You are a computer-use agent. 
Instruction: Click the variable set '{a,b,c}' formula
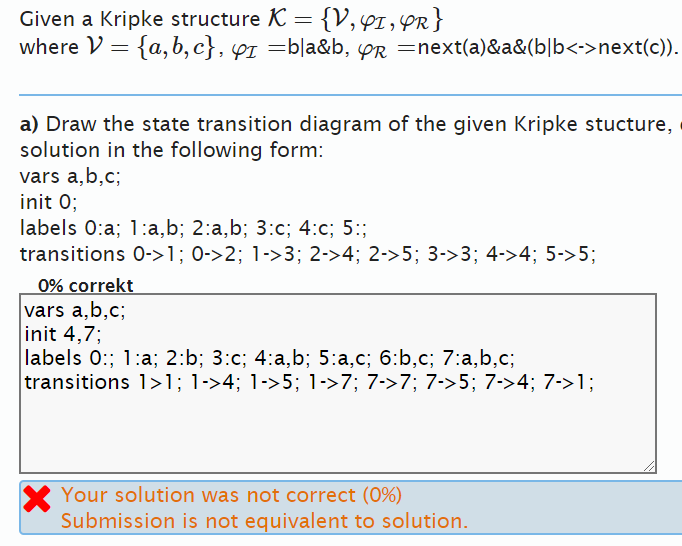[x=176, y=47]
